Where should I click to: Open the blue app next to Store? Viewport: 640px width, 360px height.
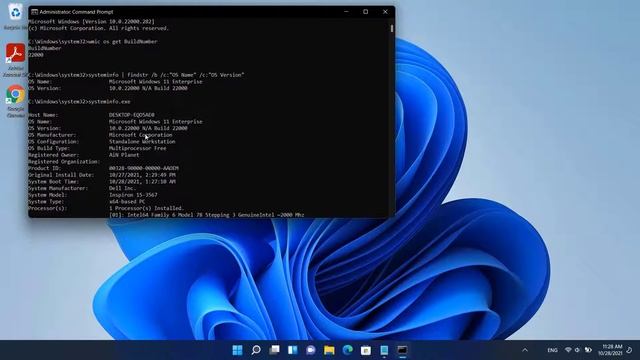(x=384, y=350)
